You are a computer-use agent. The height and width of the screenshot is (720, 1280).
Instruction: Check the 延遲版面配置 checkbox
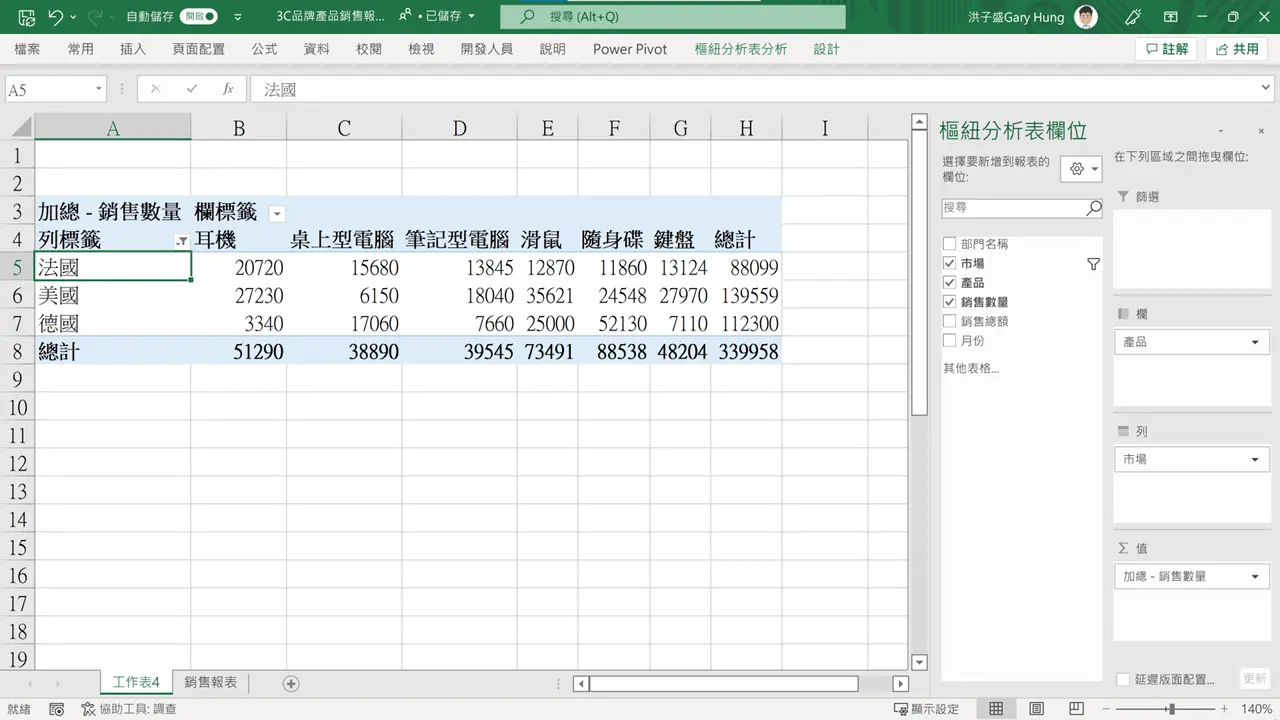pyautogui.click(x=1123, y=680)
